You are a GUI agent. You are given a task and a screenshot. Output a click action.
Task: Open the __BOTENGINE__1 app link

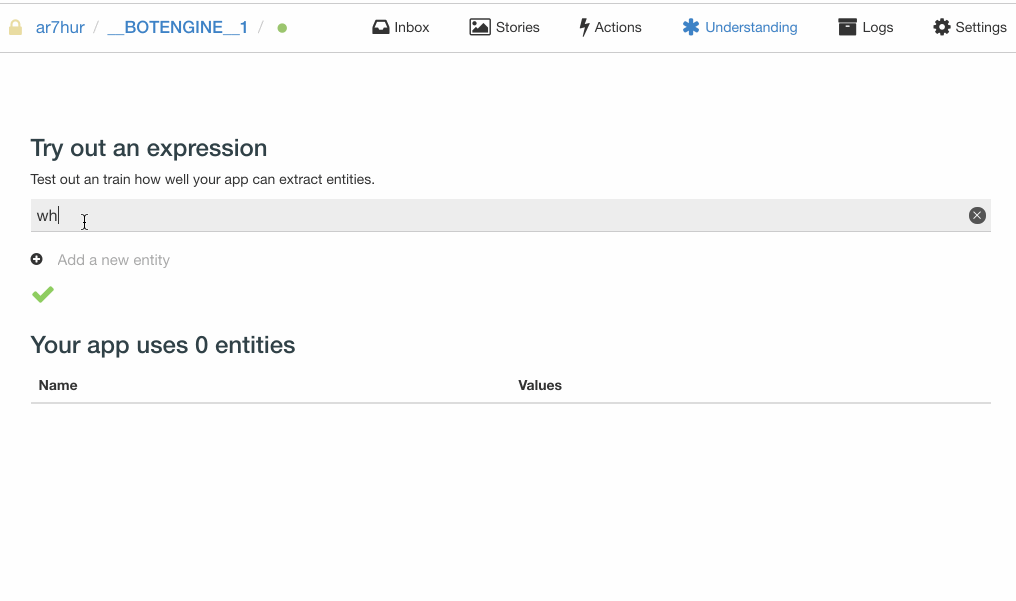(x=178, y=27)
